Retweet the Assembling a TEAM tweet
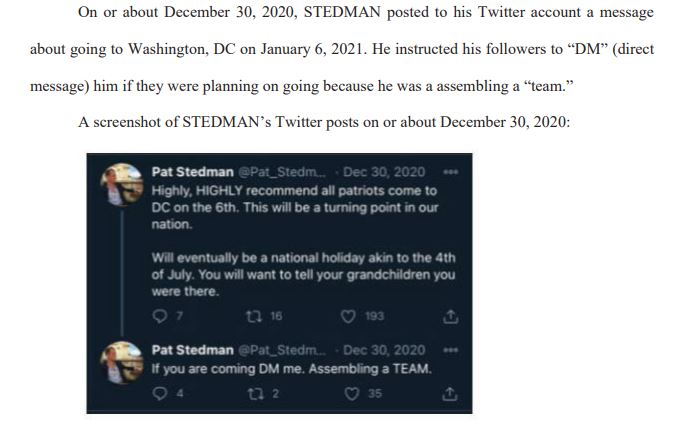 click(x=255, y=394)
